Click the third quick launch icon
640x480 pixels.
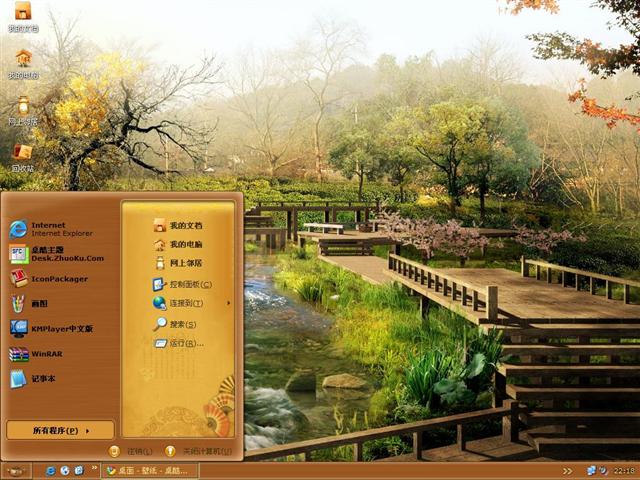point(79,471)
